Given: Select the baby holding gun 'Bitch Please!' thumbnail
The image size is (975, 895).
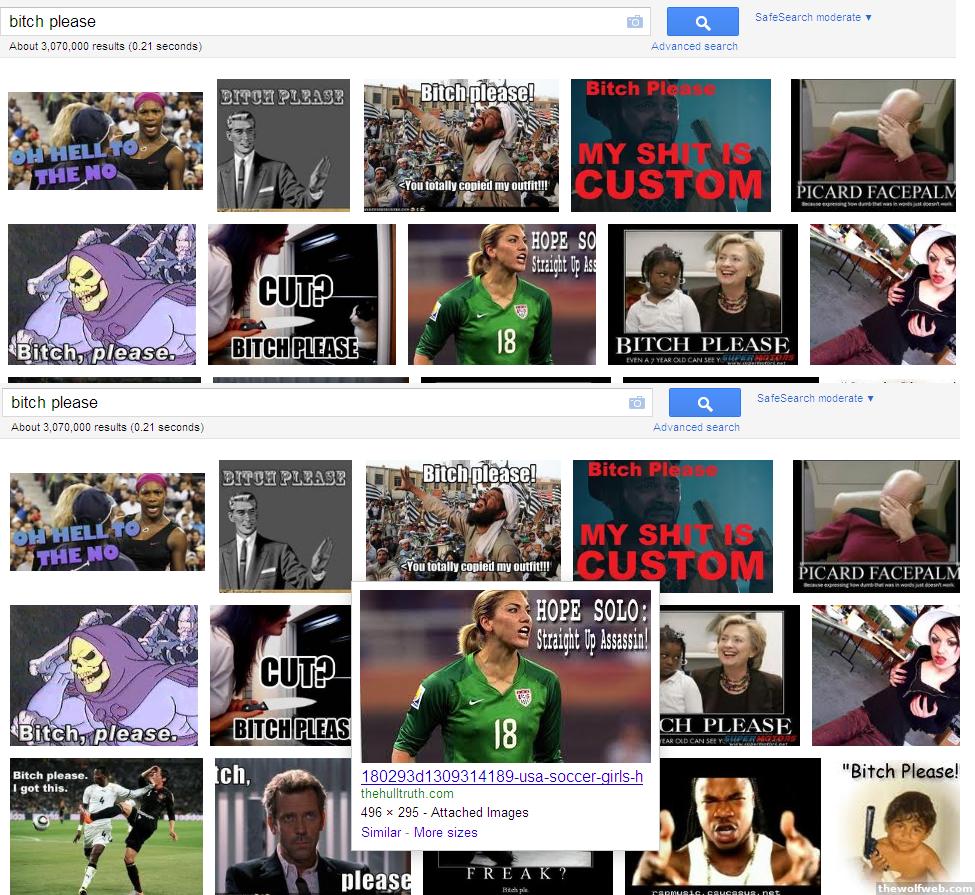Looking at the screenshot, I should coord(897,826).
